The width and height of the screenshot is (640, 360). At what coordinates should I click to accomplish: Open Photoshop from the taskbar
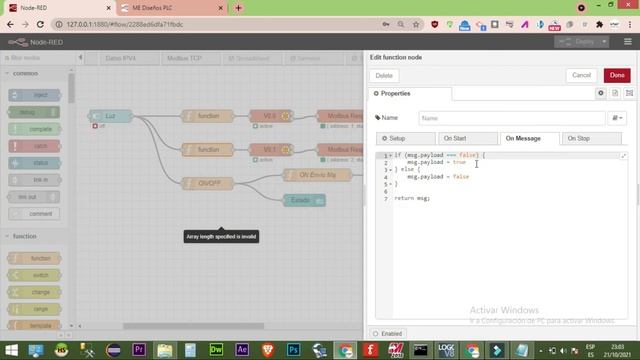(x=293, y=350)
